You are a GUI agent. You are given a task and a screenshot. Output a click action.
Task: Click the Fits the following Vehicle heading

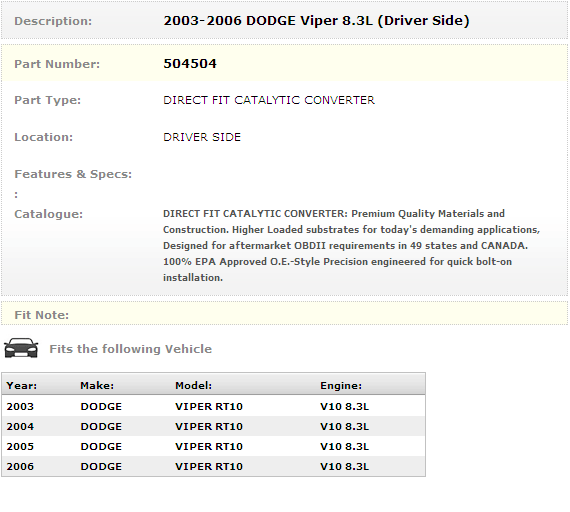pos(131,349)
